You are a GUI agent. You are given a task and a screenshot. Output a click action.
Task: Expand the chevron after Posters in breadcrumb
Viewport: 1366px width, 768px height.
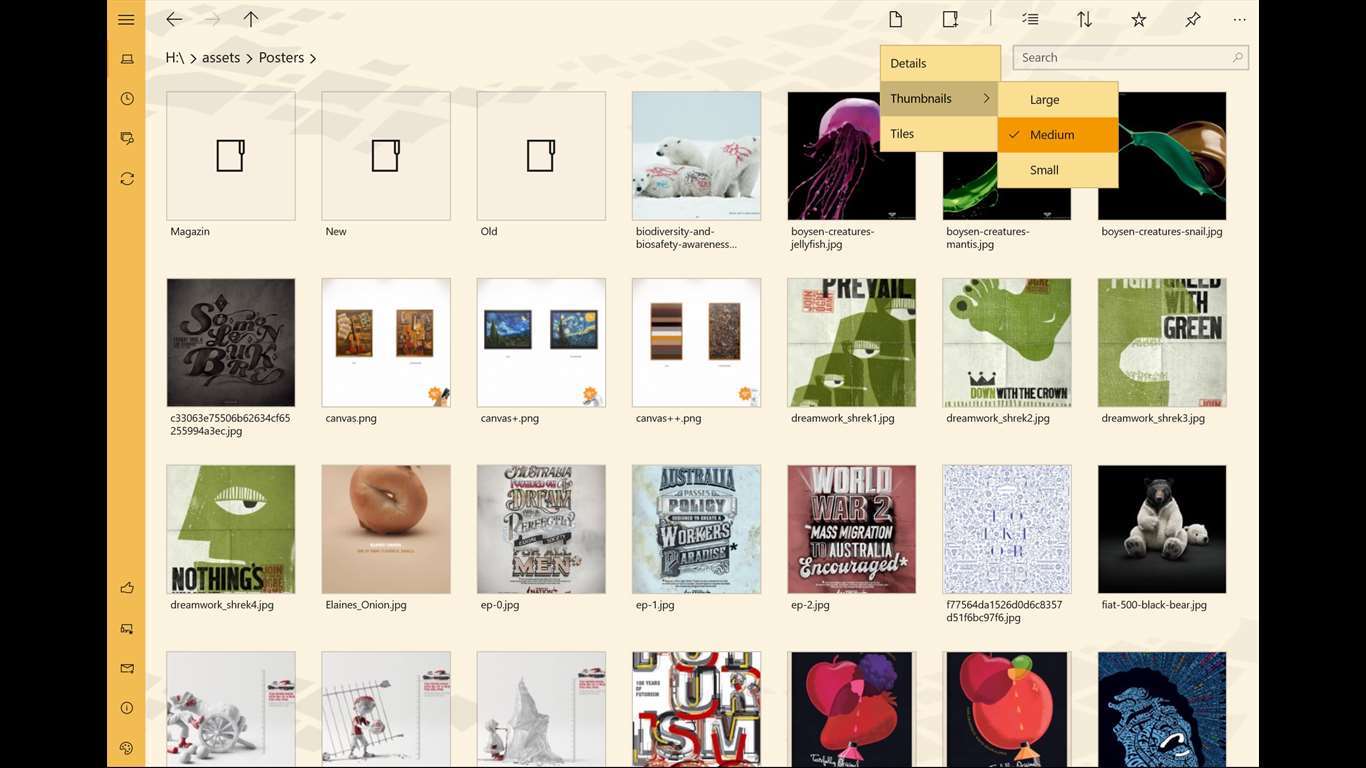(x=313, y=58)
